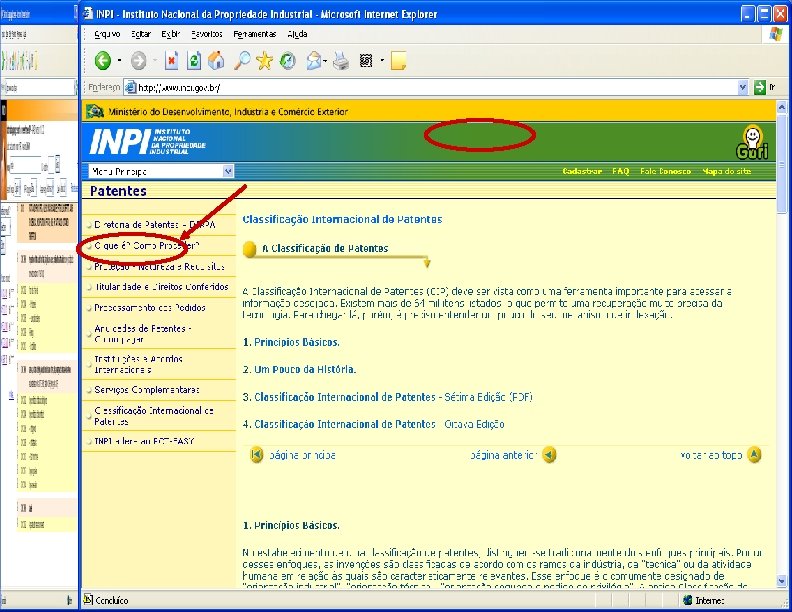The width and height of the screenshot is (792, 612).
Task: Click the vertical scrollbar thumb
Action: click(x=781, y=164)
